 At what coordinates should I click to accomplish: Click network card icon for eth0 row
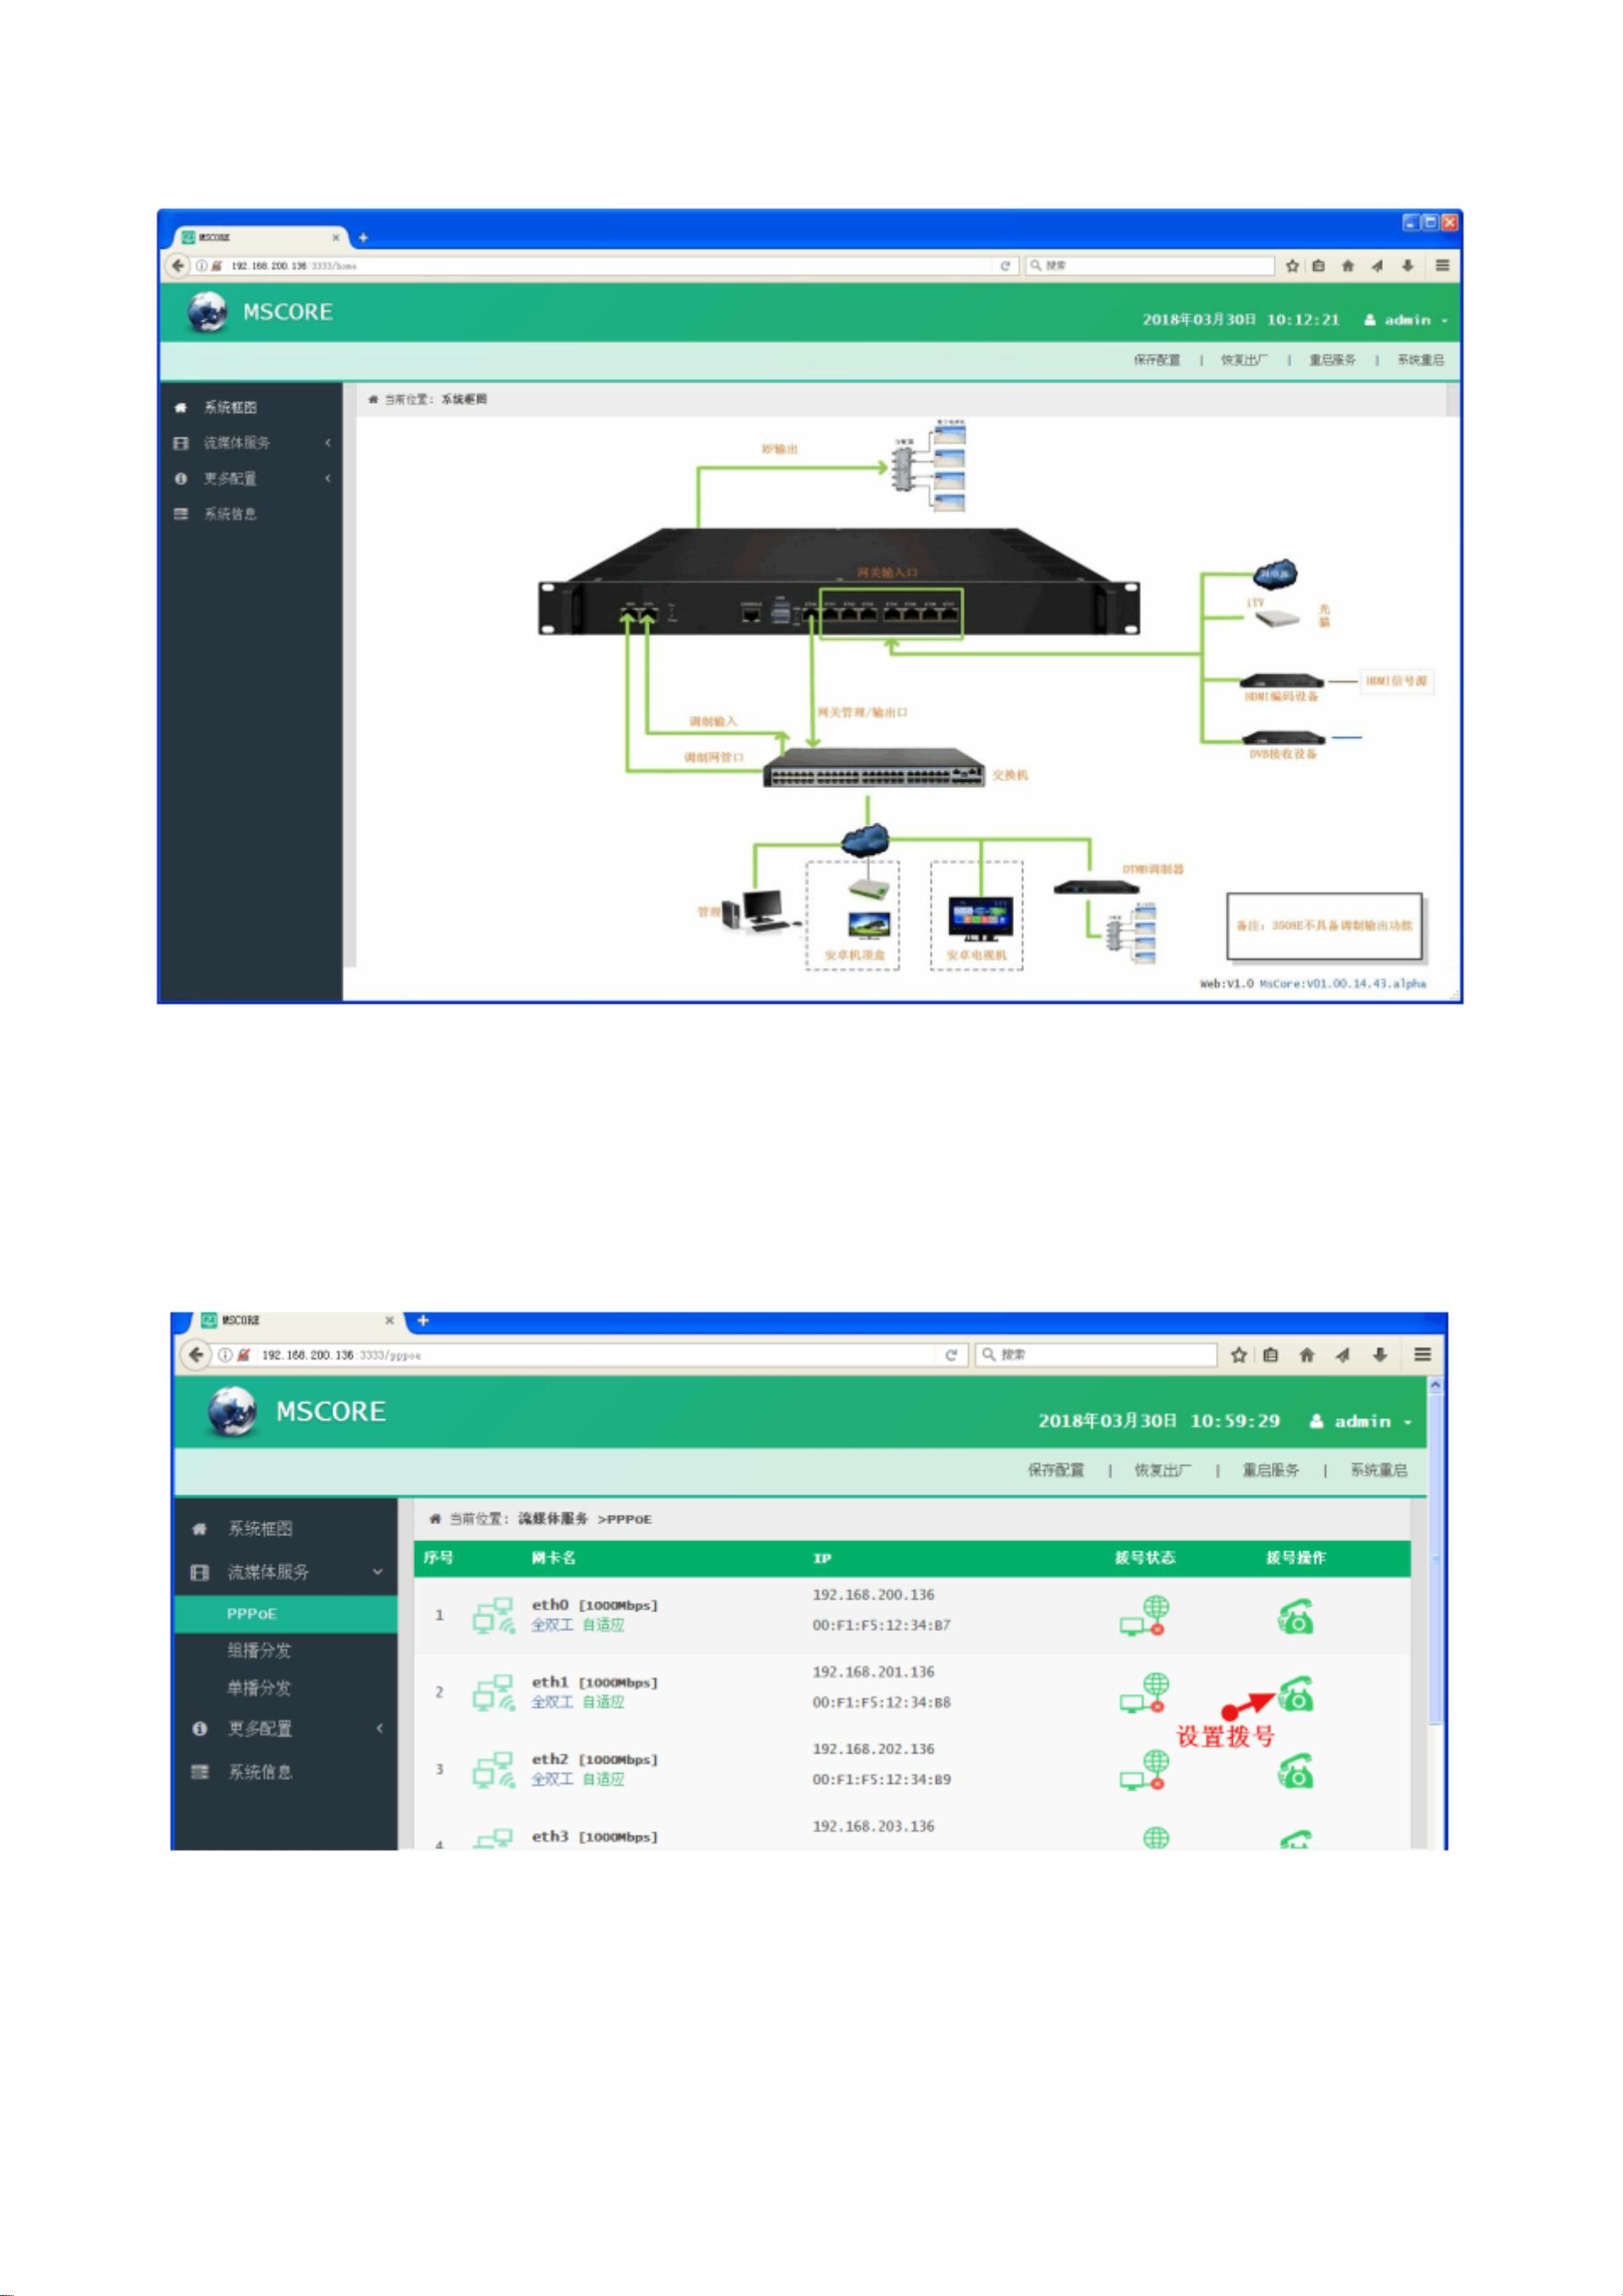494,1616
